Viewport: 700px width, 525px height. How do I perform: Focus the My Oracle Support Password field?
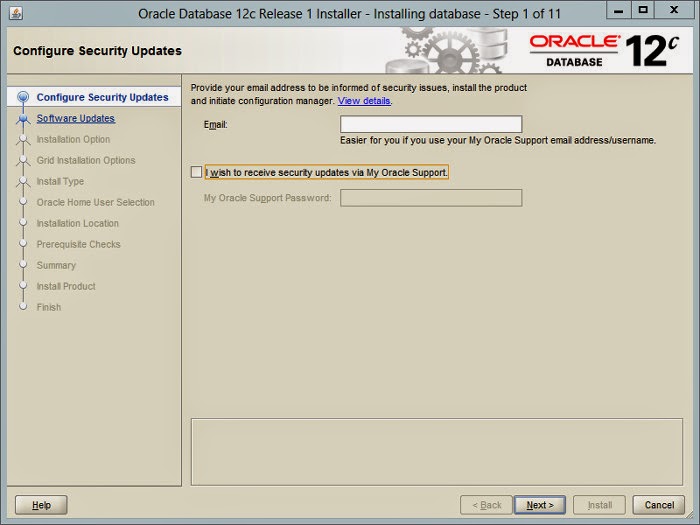431,198
